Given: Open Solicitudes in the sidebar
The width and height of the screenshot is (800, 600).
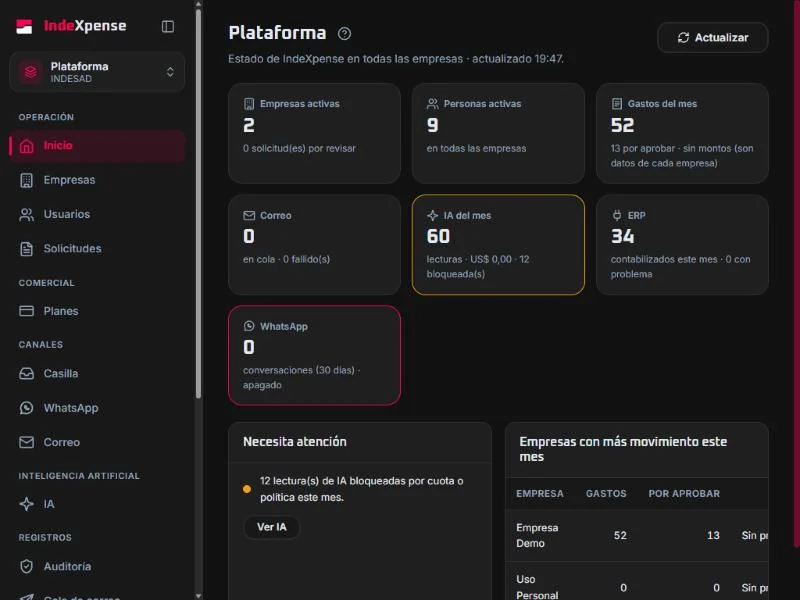Looking at the screenshot, I should [97, 248].
